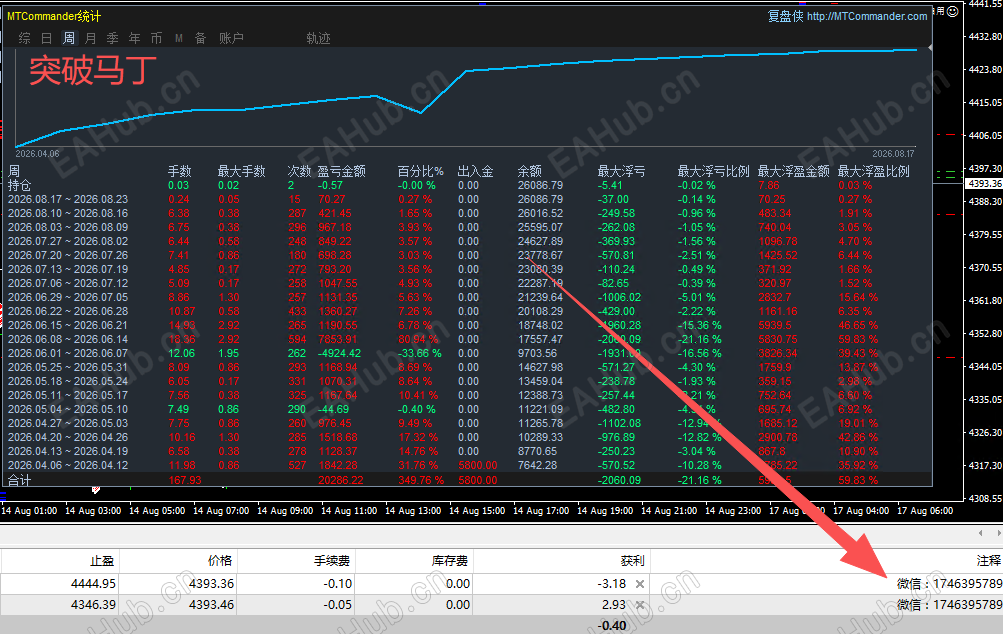Click the current price marker 4393.36 on the scale
The width and height of the screenshot is (1003, 634).
[983, 184]
